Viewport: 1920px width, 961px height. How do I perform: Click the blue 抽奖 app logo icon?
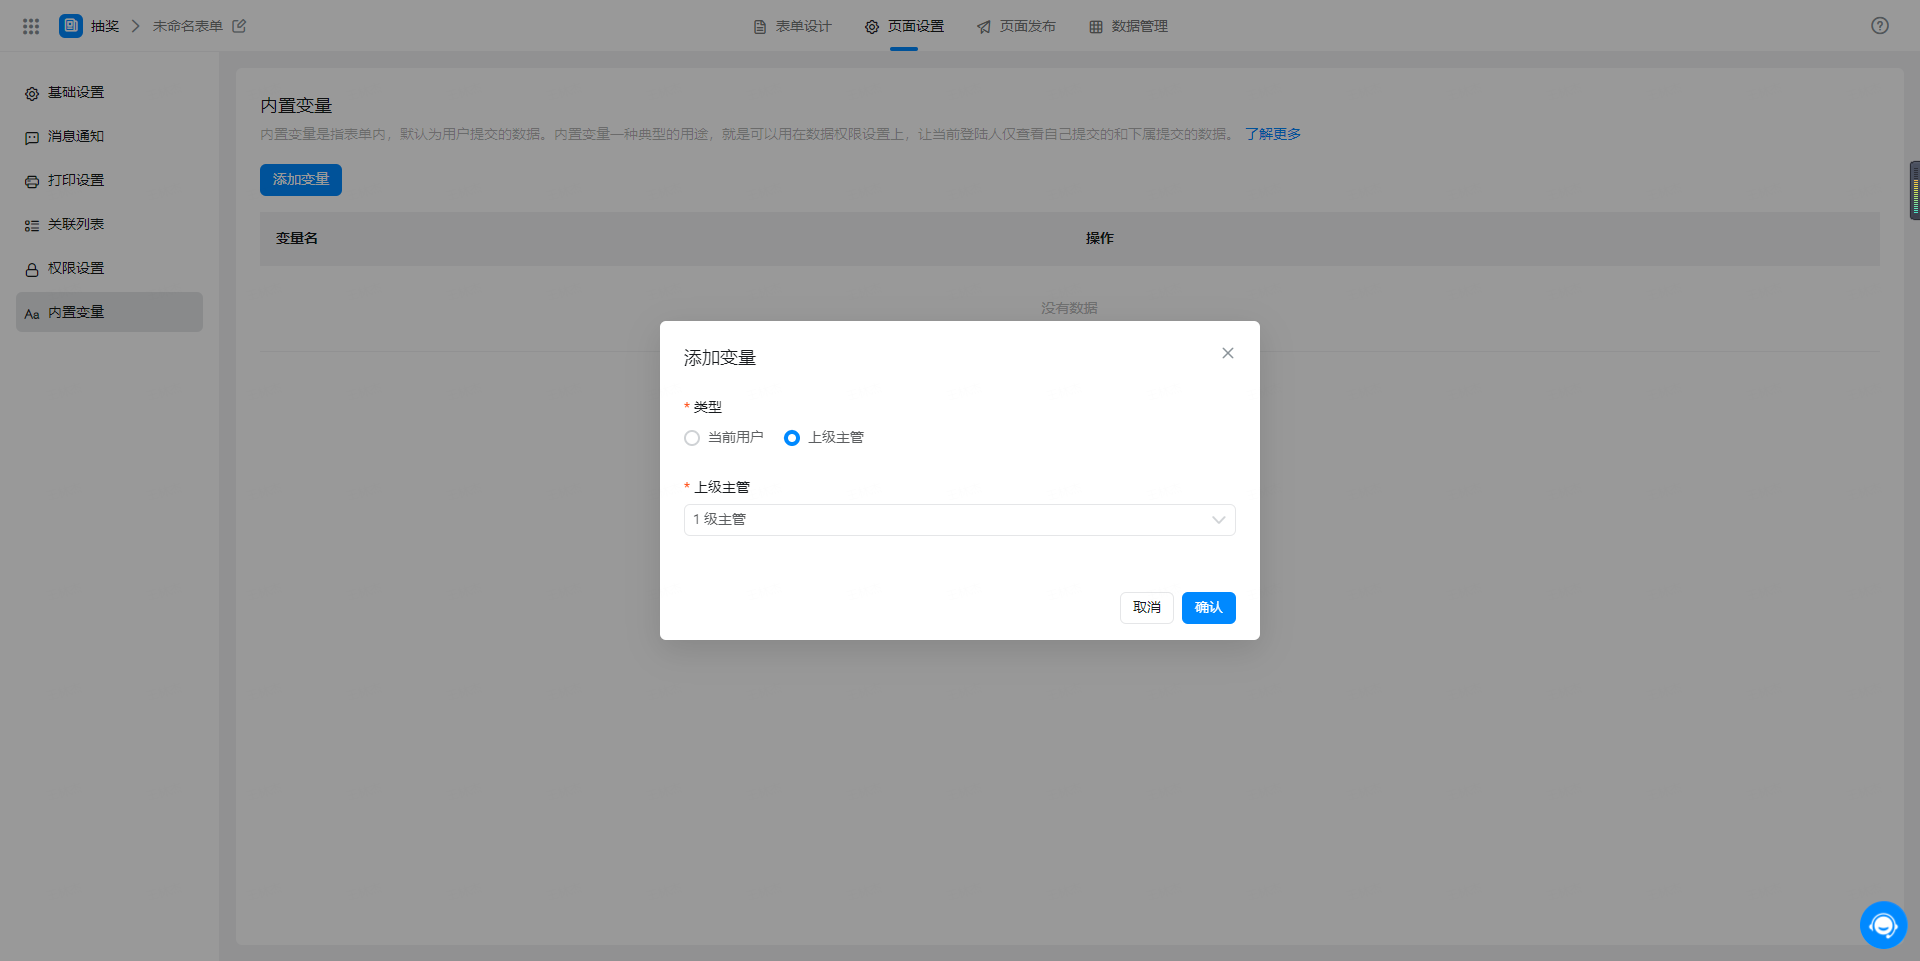click(x=70, y=26)
